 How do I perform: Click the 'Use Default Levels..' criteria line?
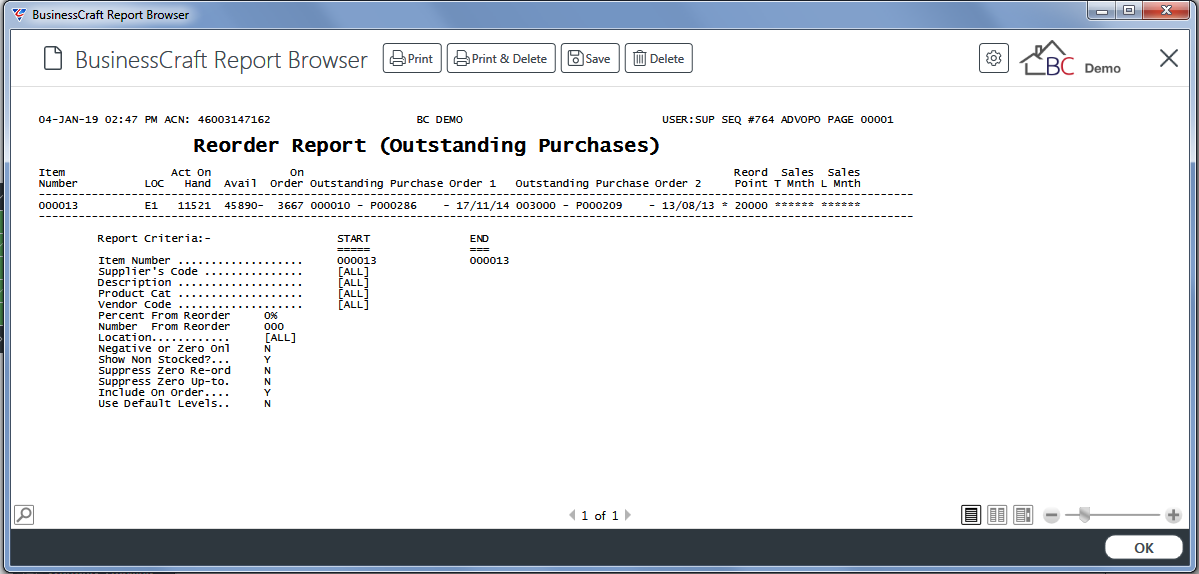(x=184, y=404)
